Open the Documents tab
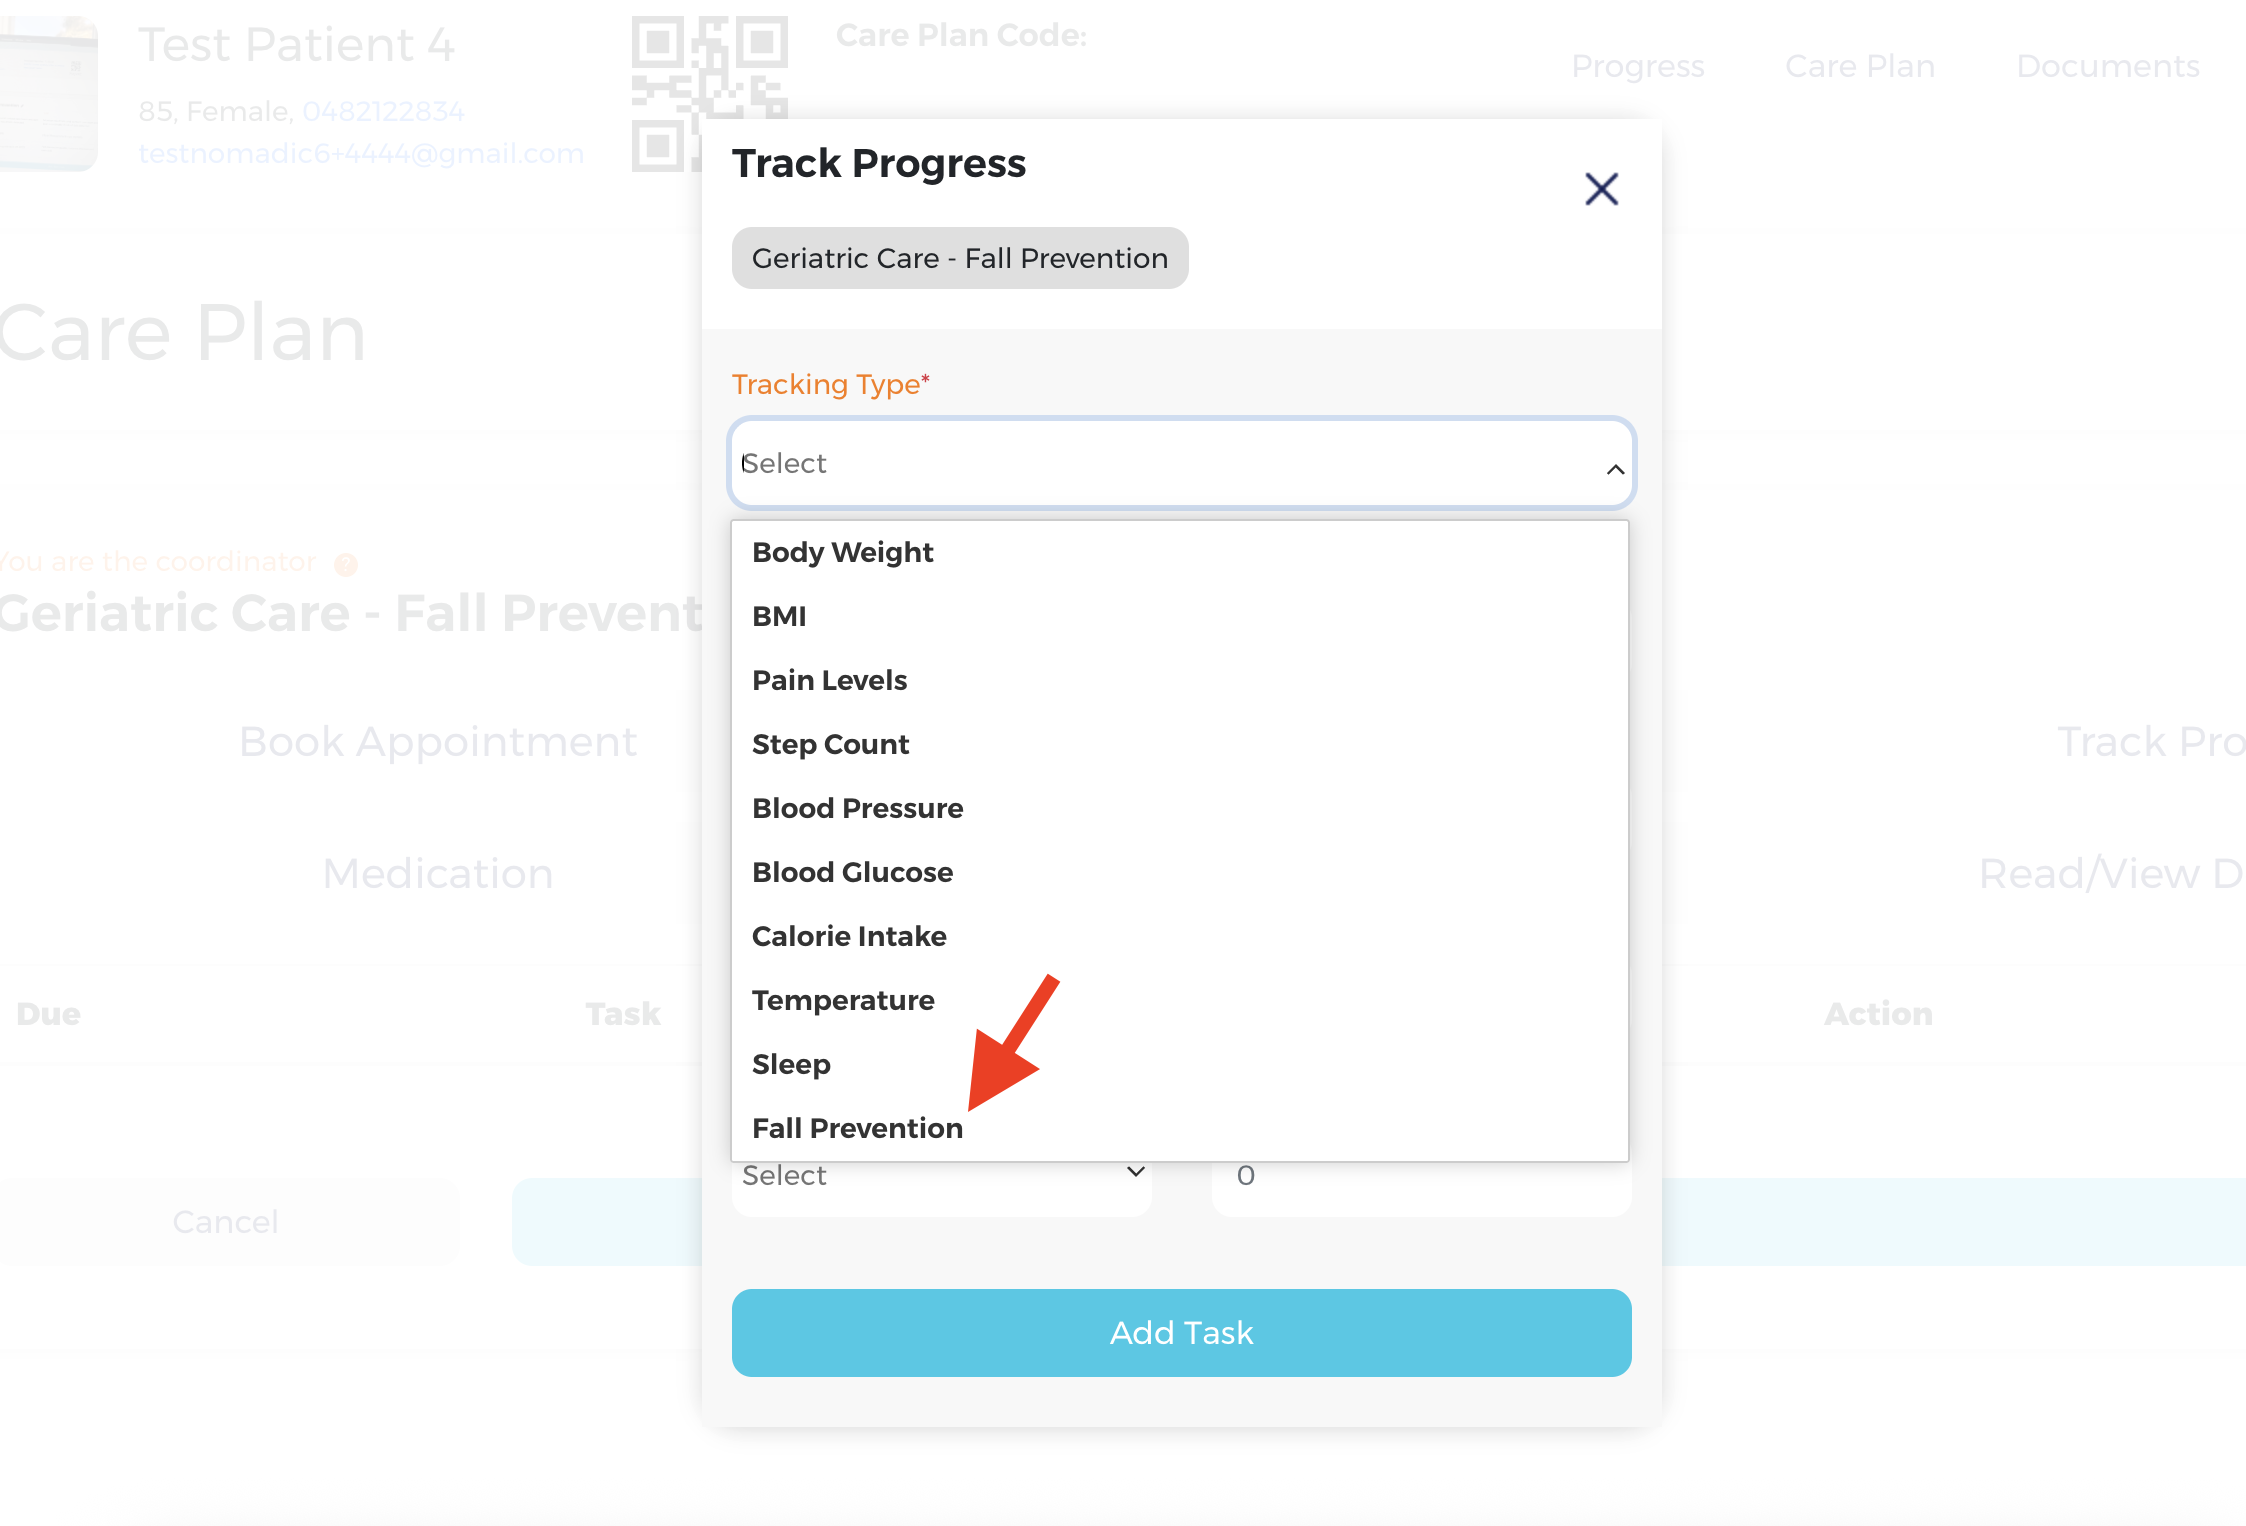The height and width of the screenshot is (1526, 2246). pyautogui.click(x=2107, y=66)
